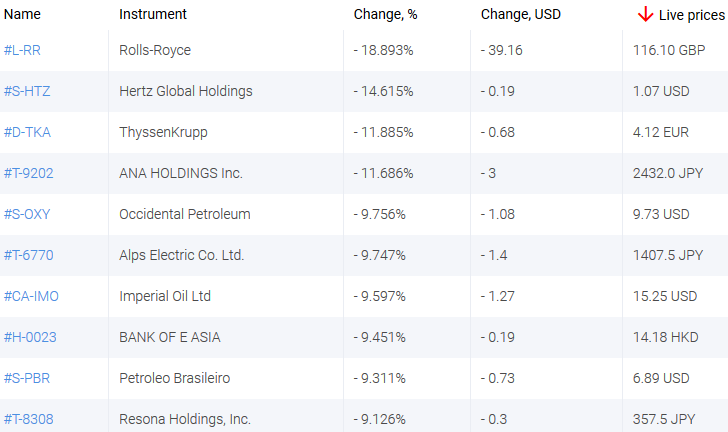Sort table by Name column header
This screenshot has height=432, width=728.
pos(22,14)
